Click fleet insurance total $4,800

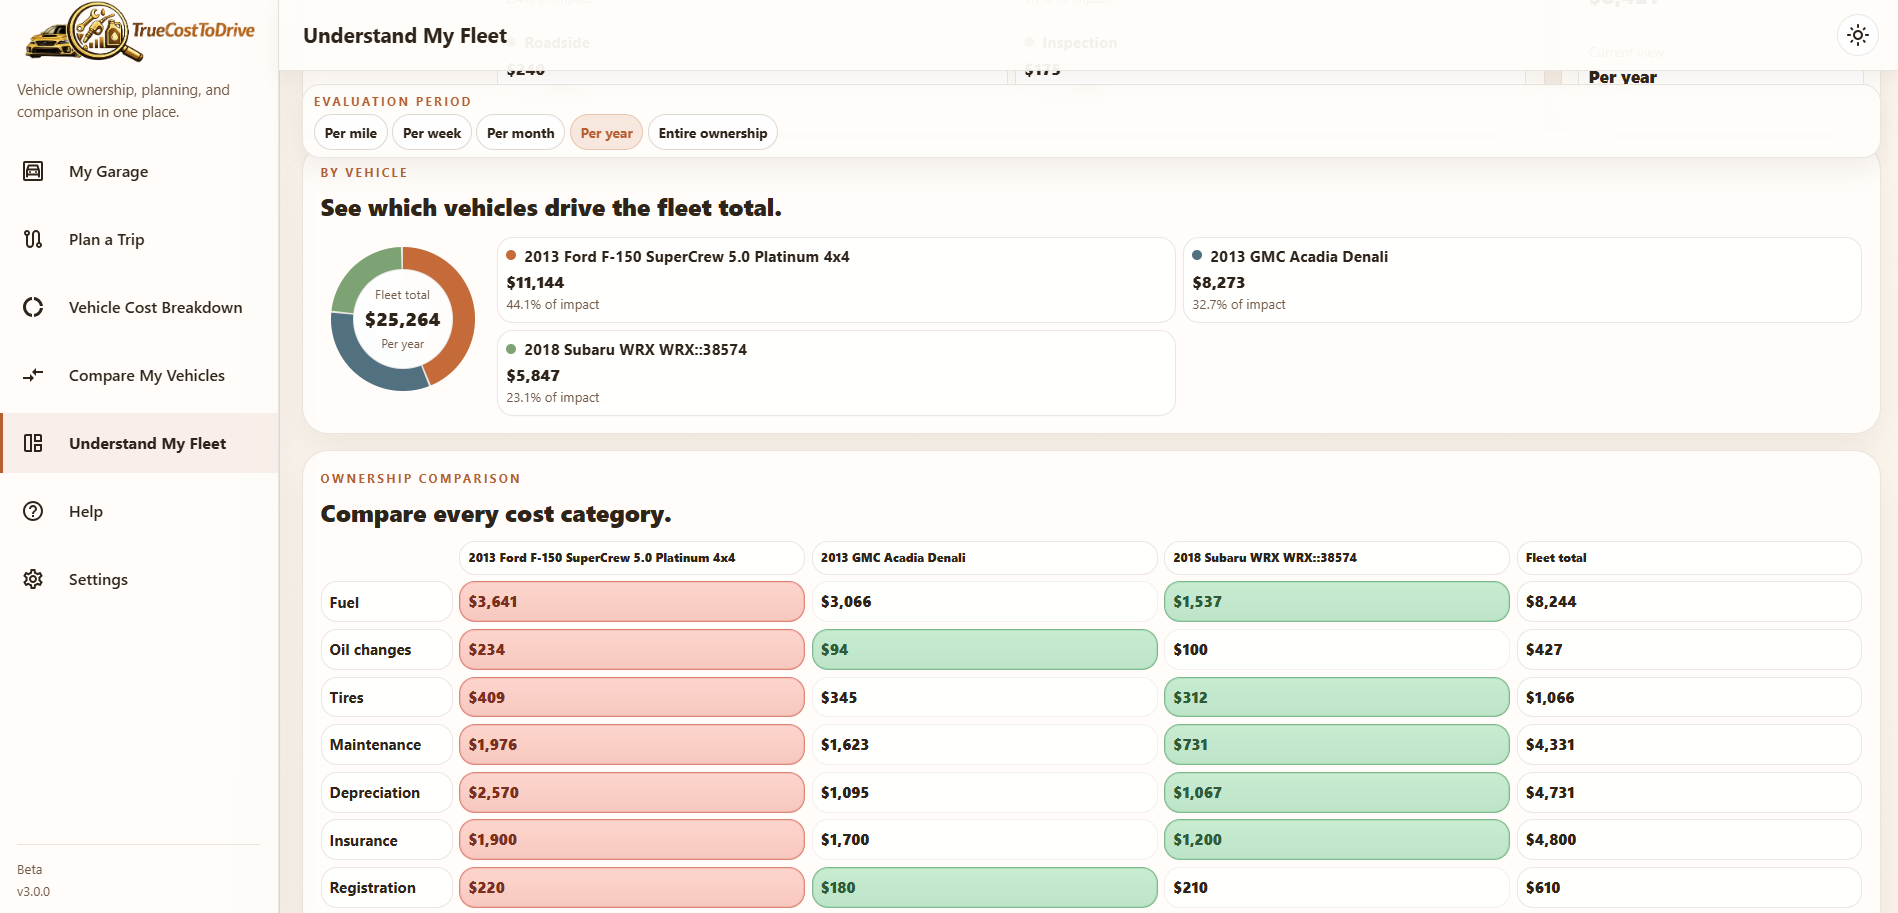tap(1689, 840)
